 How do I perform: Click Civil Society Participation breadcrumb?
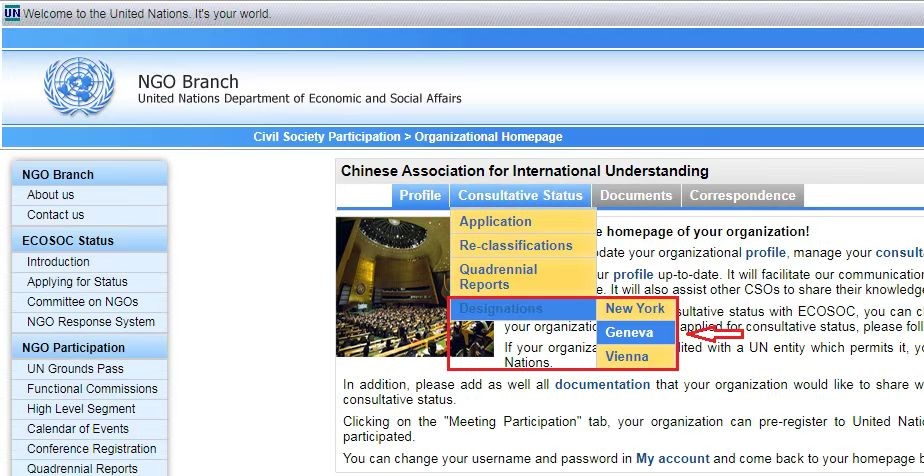click(327, 137)
